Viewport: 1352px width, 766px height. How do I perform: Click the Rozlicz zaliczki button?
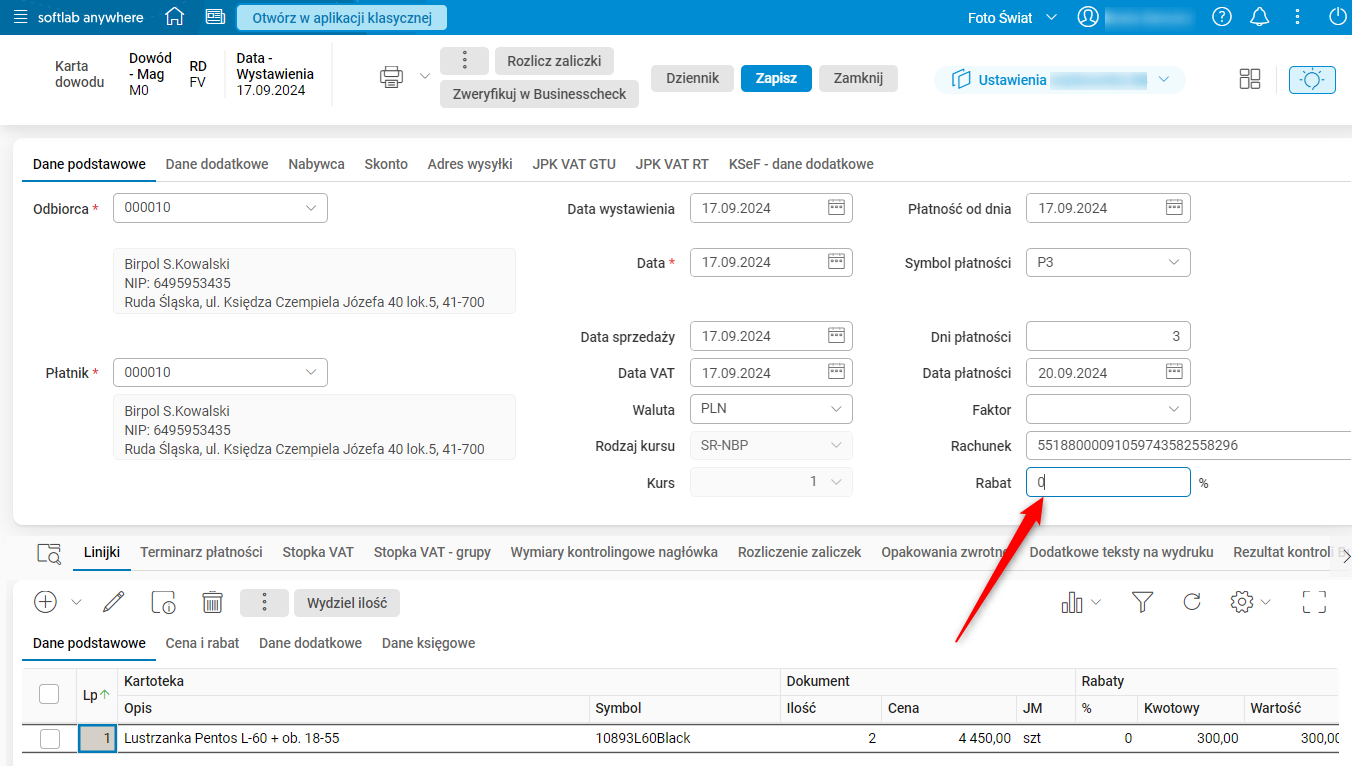pyautogui.click(x=554, y=60)
